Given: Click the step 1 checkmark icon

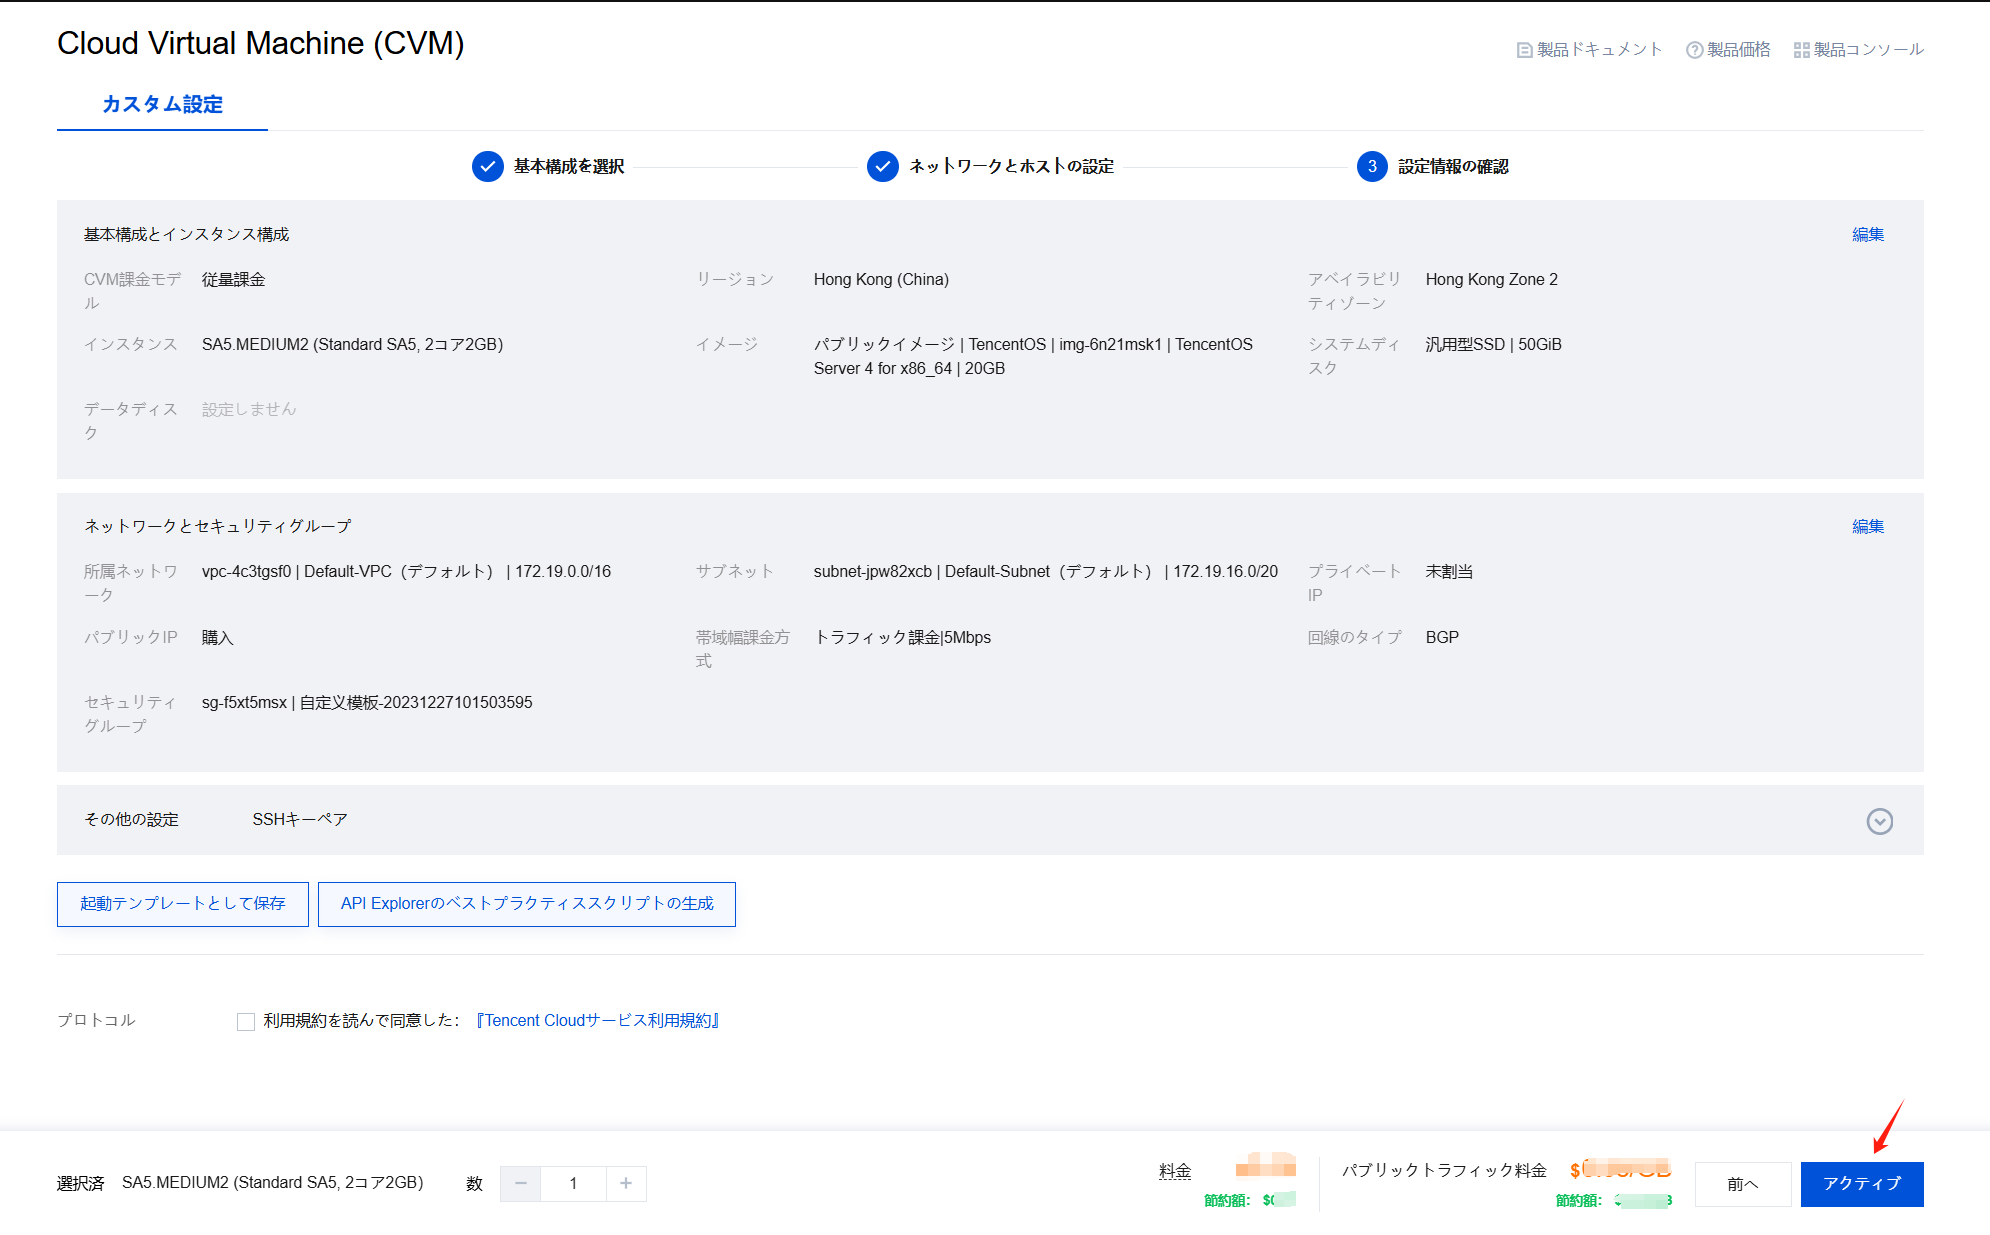Looking at the screenshot, I should [x=487, y=167].
